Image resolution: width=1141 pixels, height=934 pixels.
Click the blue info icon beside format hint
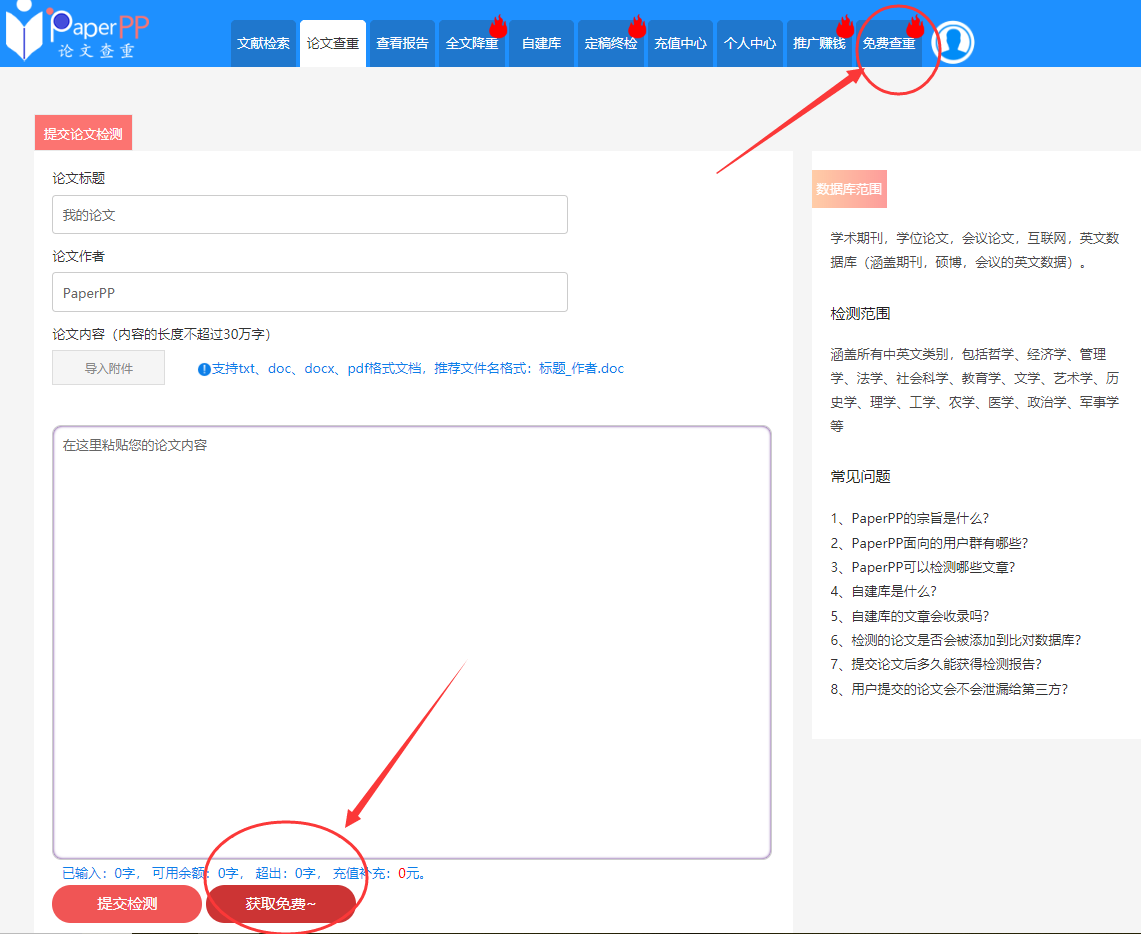pyautogui.click(x=204, y=369)
